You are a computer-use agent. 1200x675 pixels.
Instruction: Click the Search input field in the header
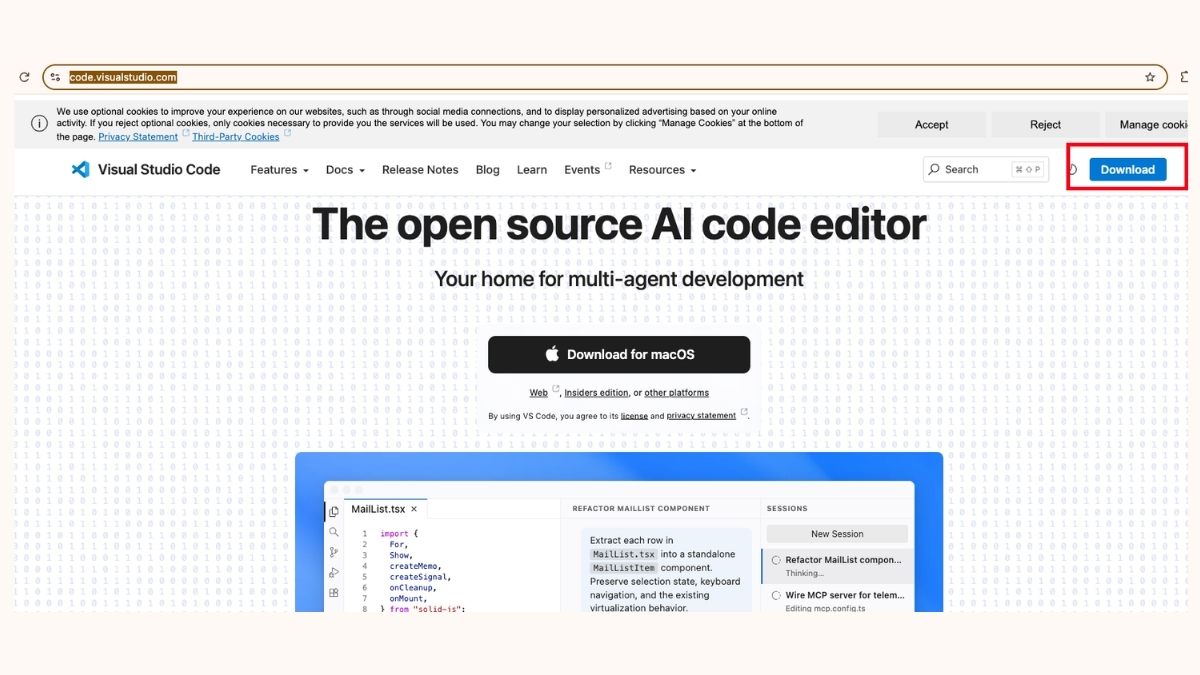pyautogui.click(x=986, y=170)
